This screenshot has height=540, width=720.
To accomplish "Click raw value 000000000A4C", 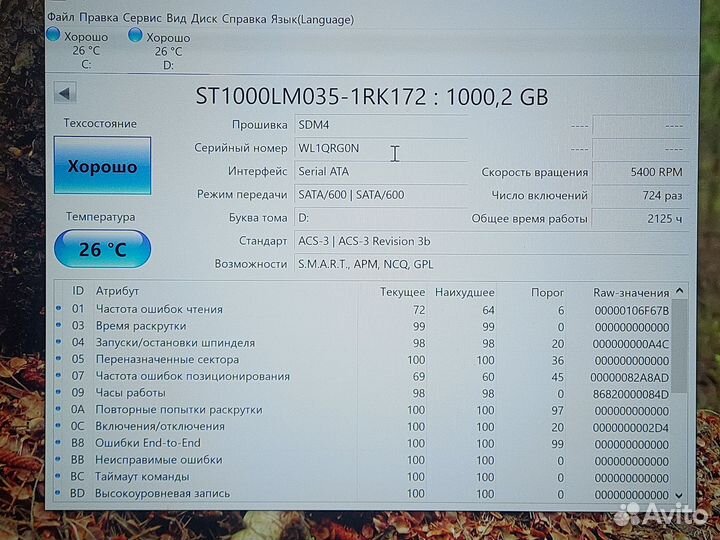I will pyautogui.click(x=631, y=344).
